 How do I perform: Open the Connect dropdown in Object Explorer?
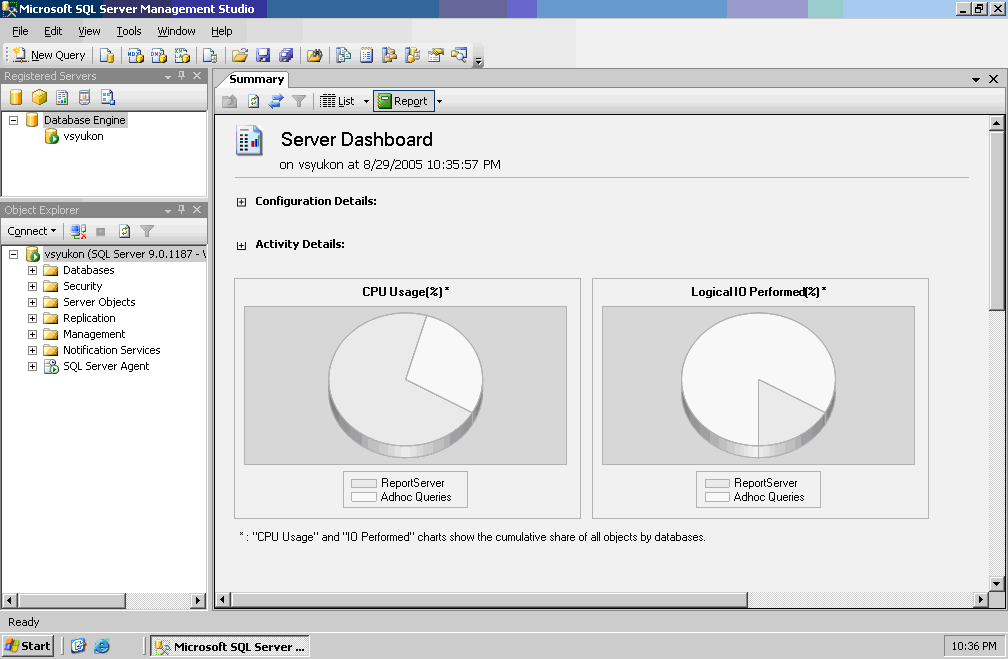click(31, 231)
